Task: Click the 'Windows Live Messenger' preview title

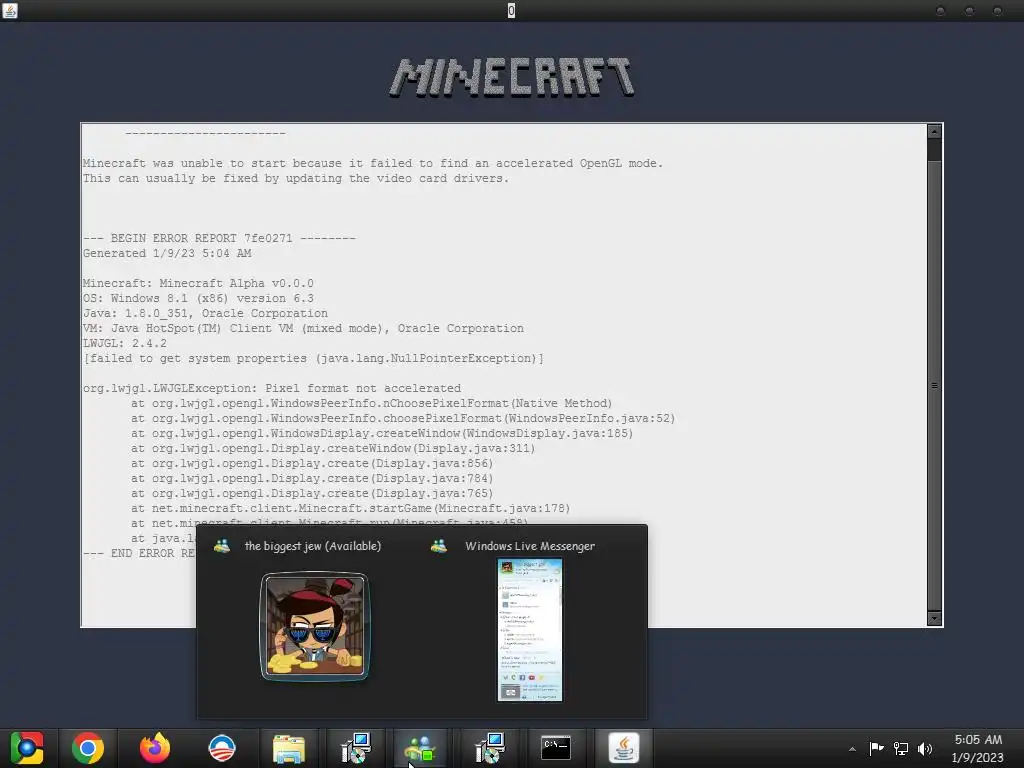Action: tap(530, 546)
